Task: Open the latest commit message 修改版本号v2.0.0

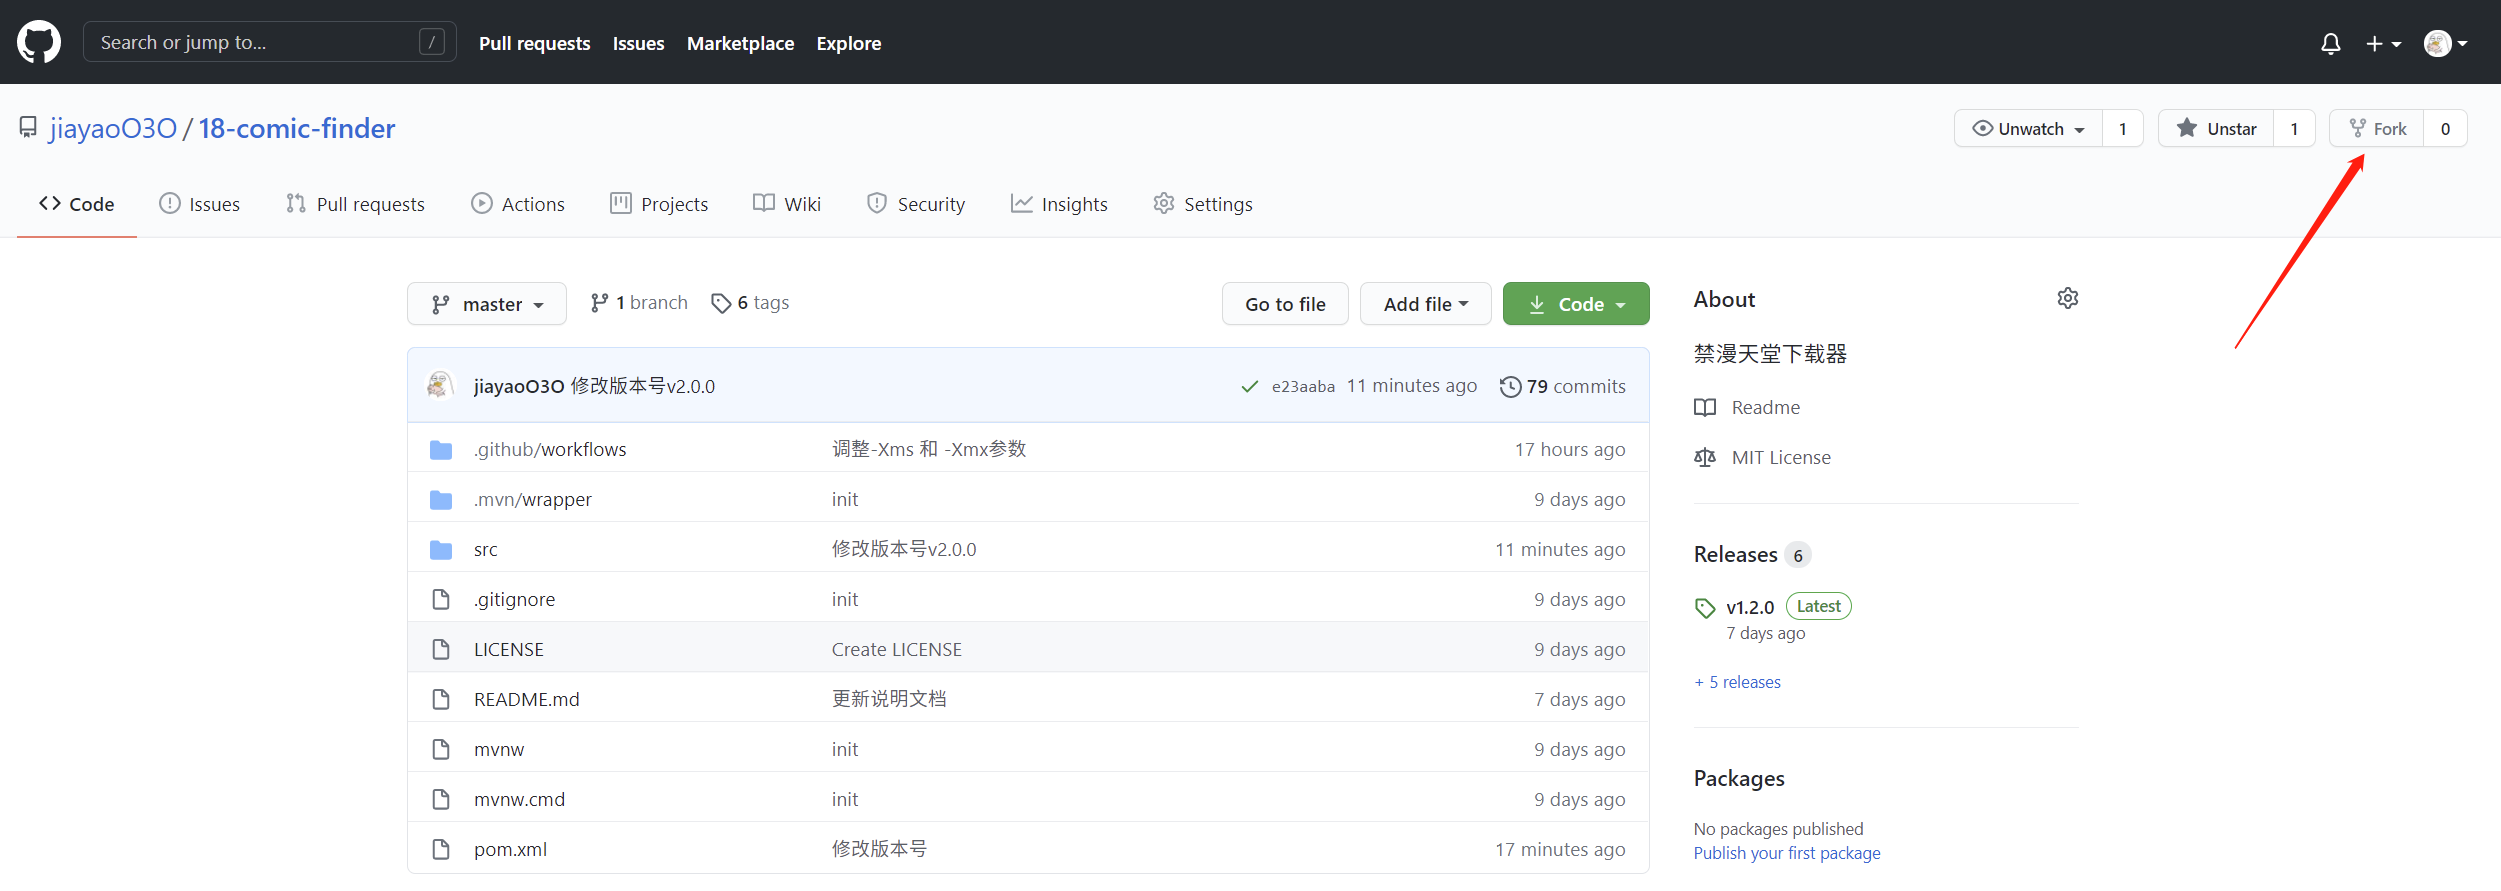Action: 642,386
